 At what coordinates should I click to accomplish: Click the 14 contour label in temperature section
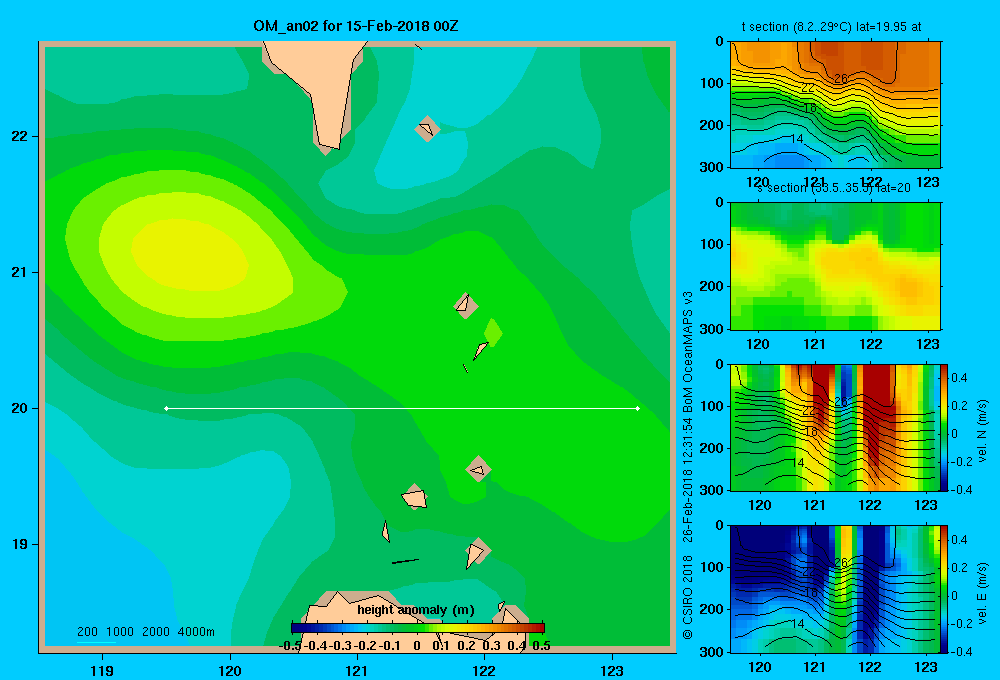797,138
